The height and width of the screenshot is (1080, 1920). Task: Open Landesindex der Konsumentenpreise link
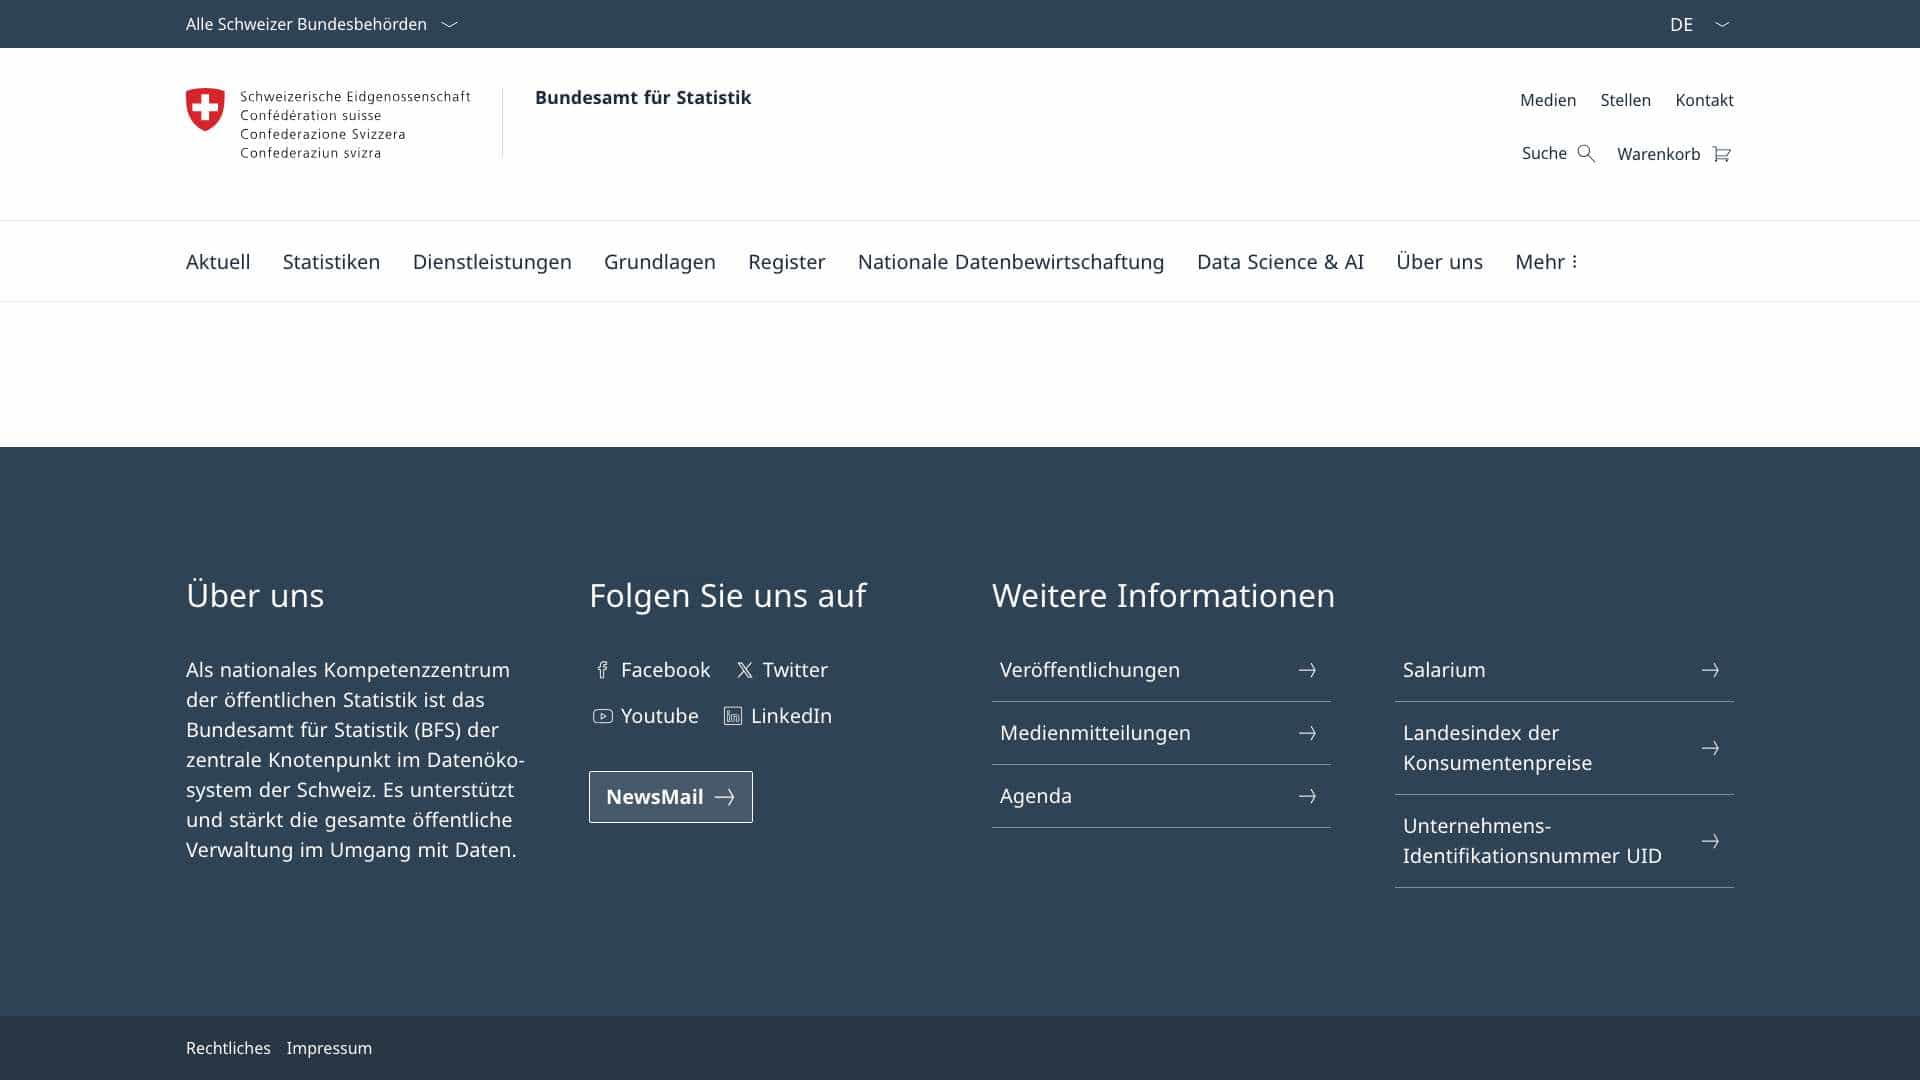pyautogui.click(x=1564, y=748)
